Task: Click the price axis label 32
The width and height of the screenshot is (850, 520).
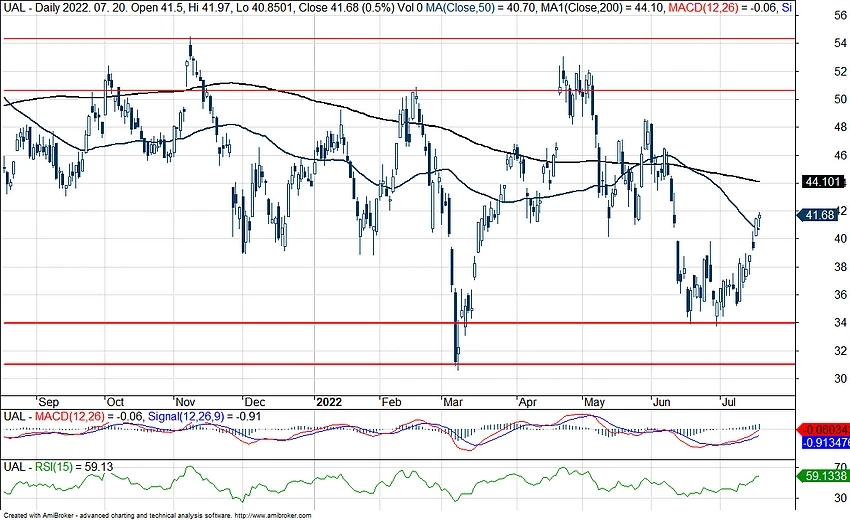Action: click(841, 350)
